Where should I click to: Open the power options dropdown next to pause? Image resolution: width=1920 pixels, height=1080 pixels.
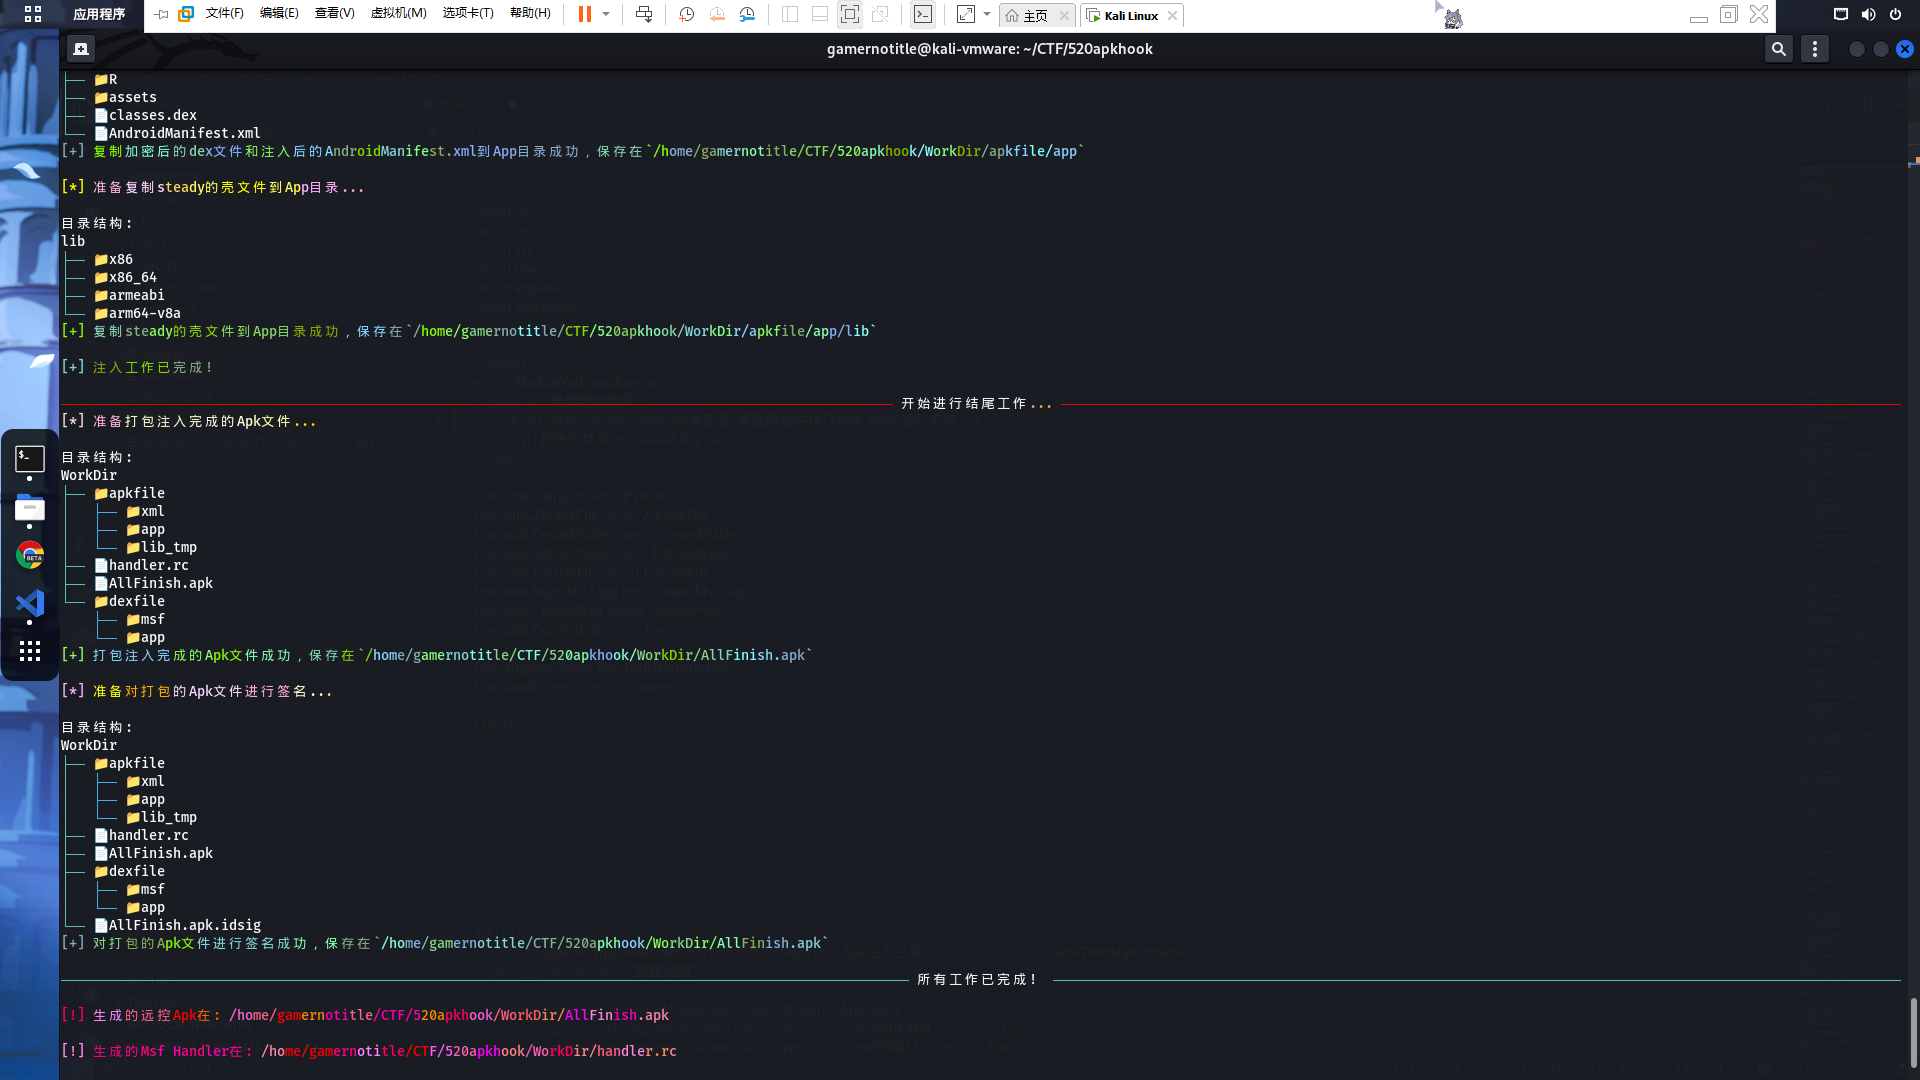[x=606, y=14]
